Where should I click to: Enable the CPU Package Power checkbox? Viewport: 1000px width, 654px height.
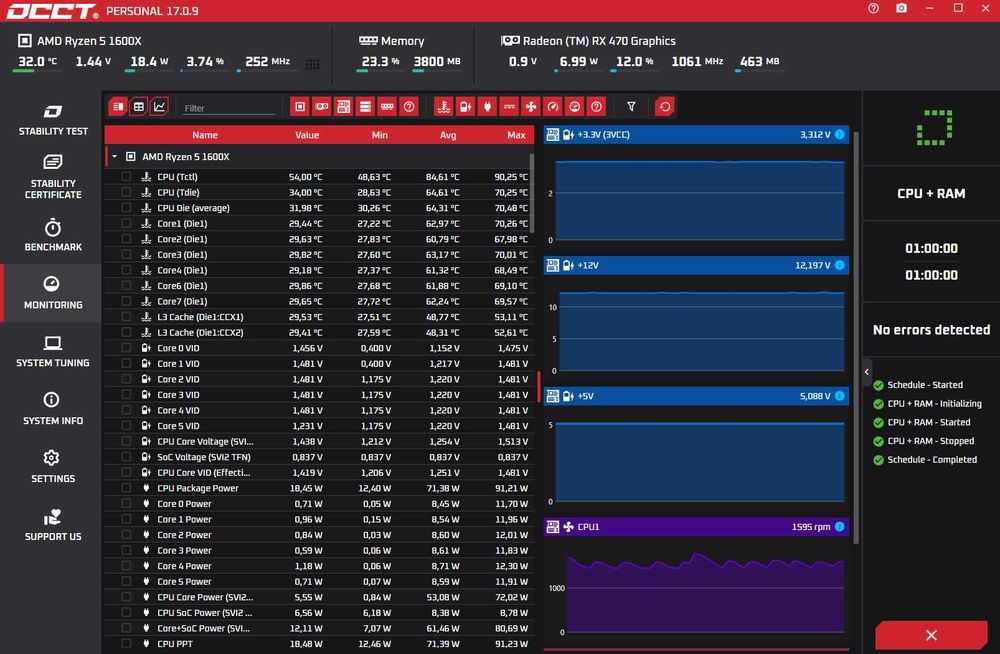point(126,488)
